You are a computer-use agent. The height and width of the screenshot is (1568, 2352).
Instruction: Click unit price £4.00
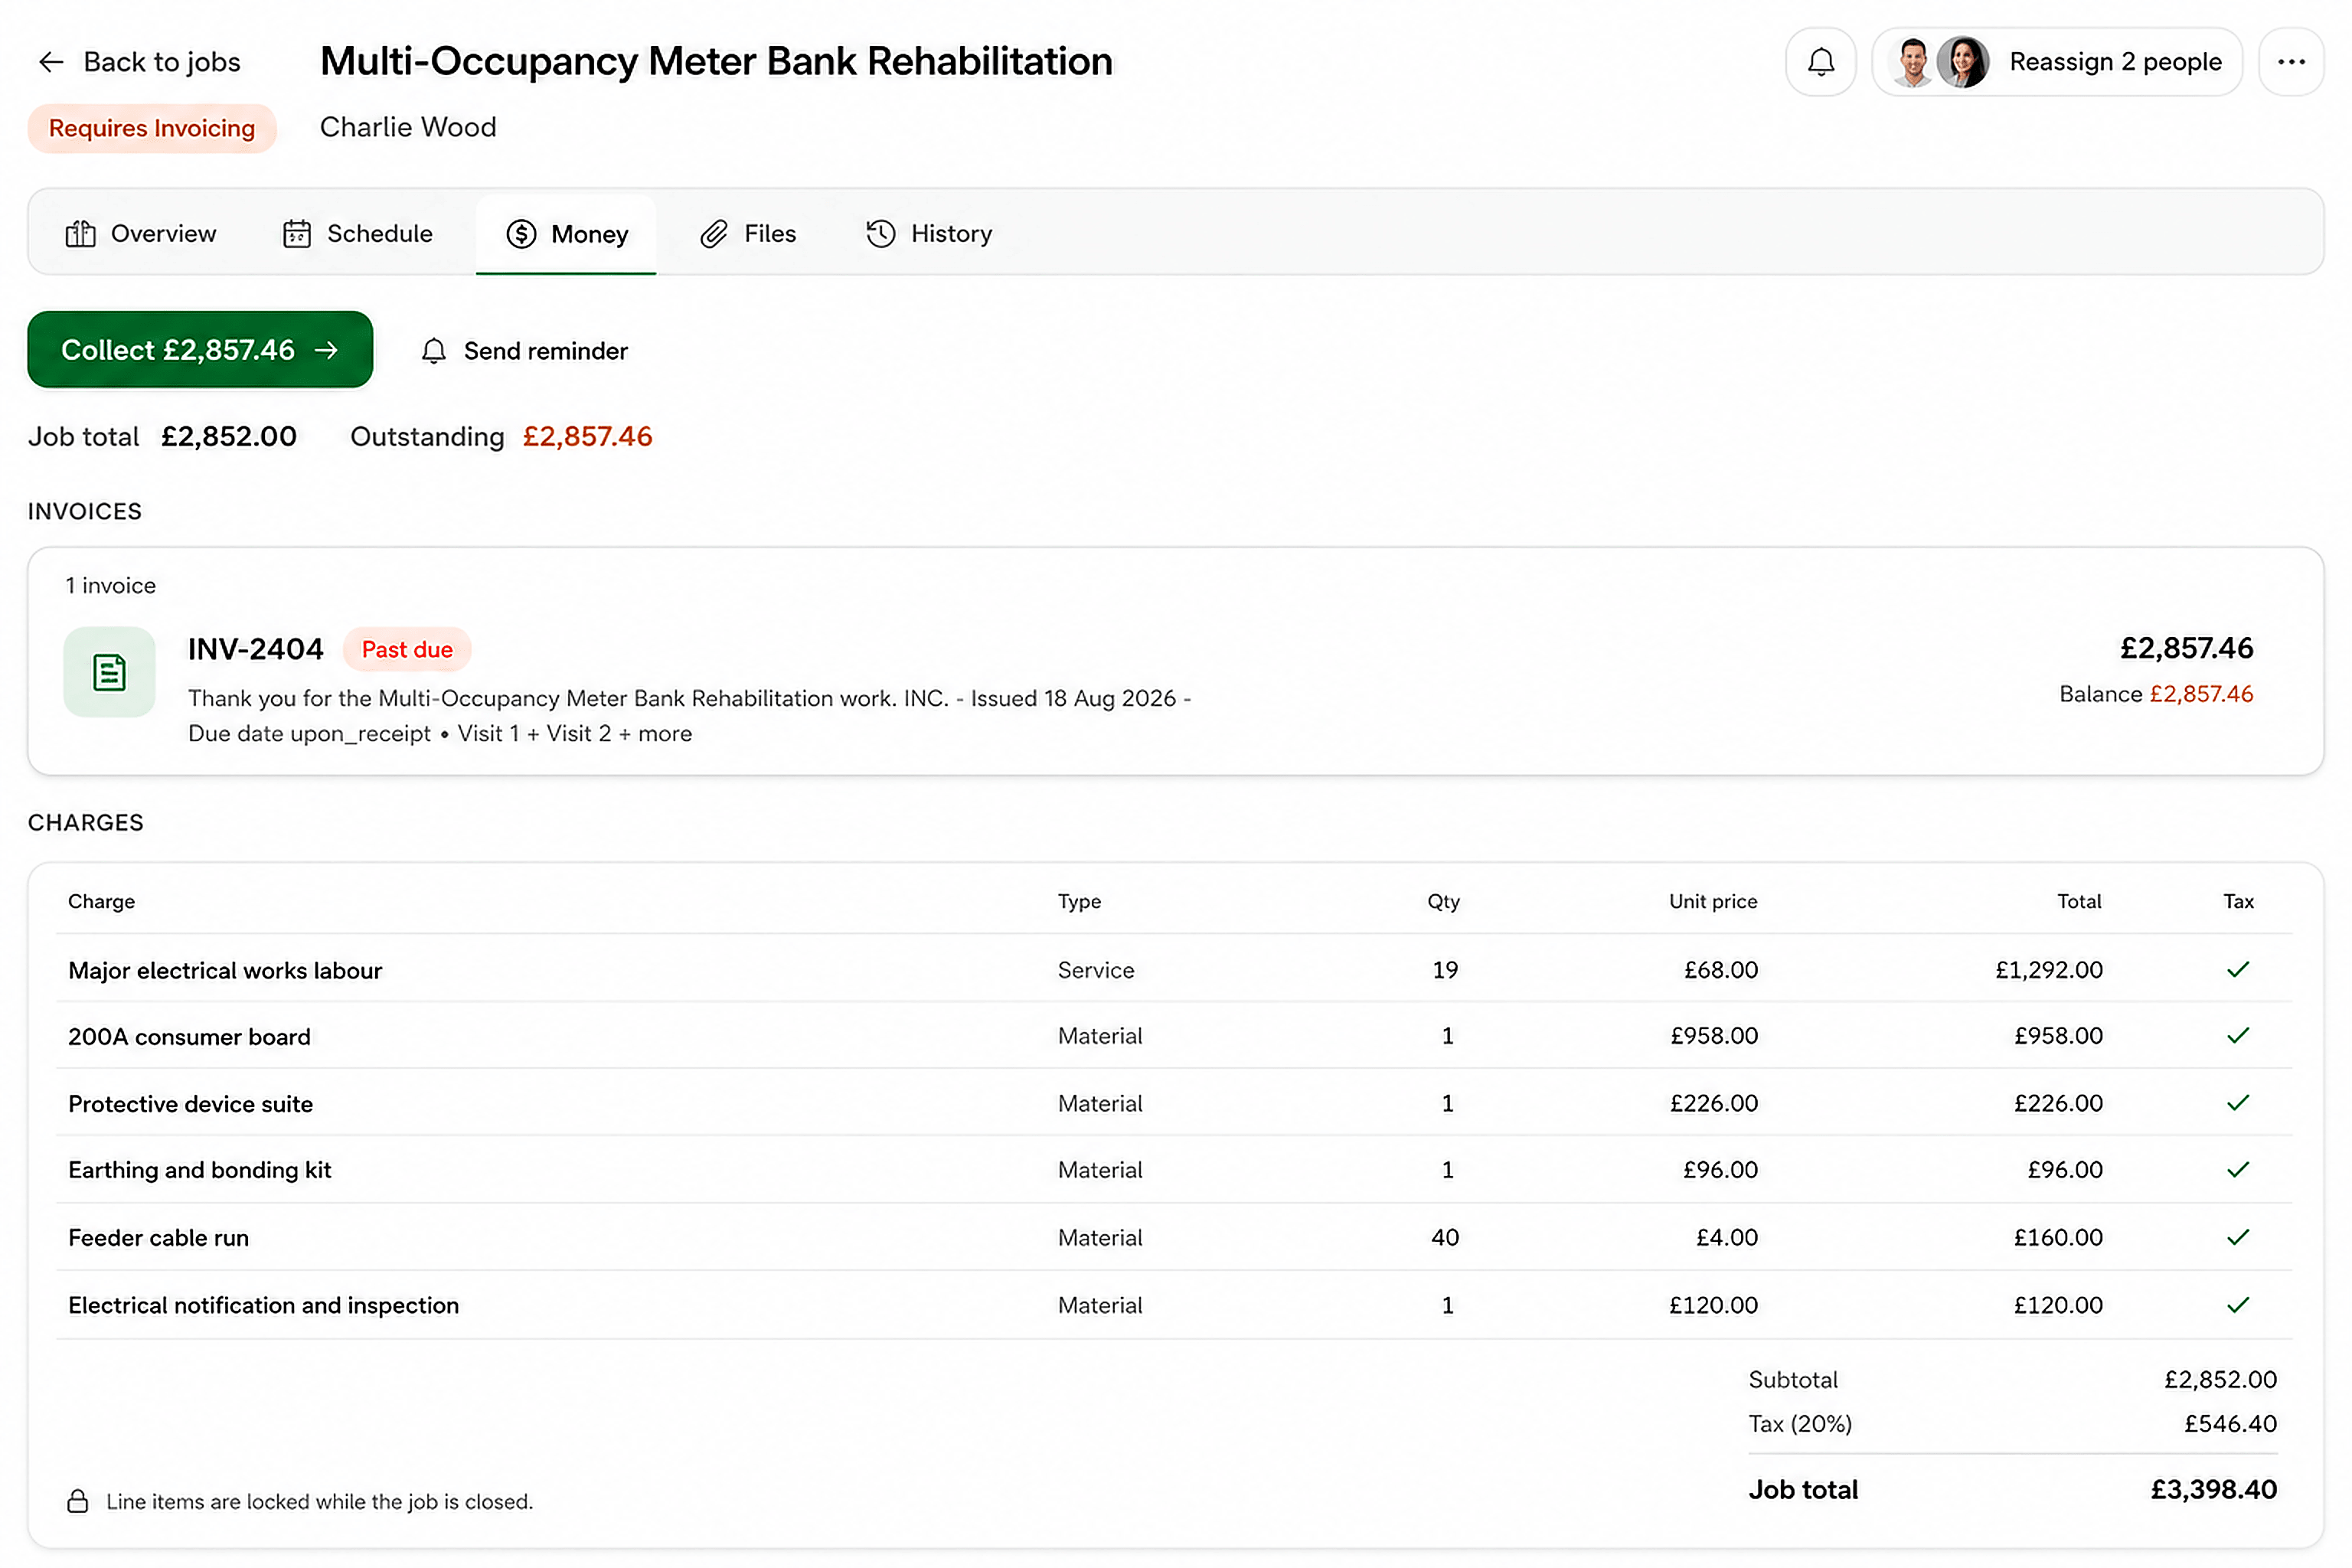(1727, 1238)
